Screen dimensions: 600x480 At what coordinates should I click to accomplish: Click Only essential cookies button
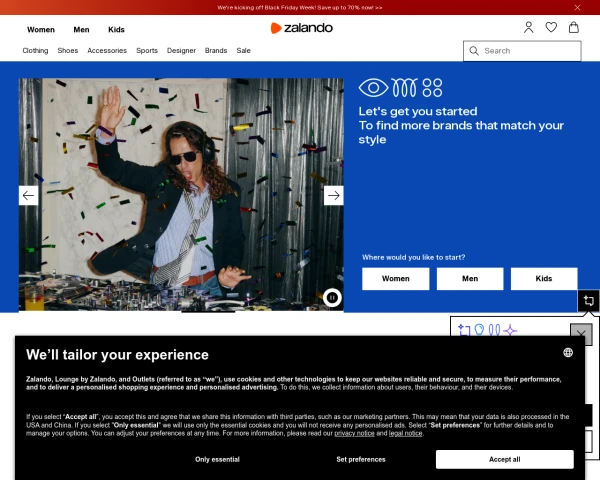(217, 459)
